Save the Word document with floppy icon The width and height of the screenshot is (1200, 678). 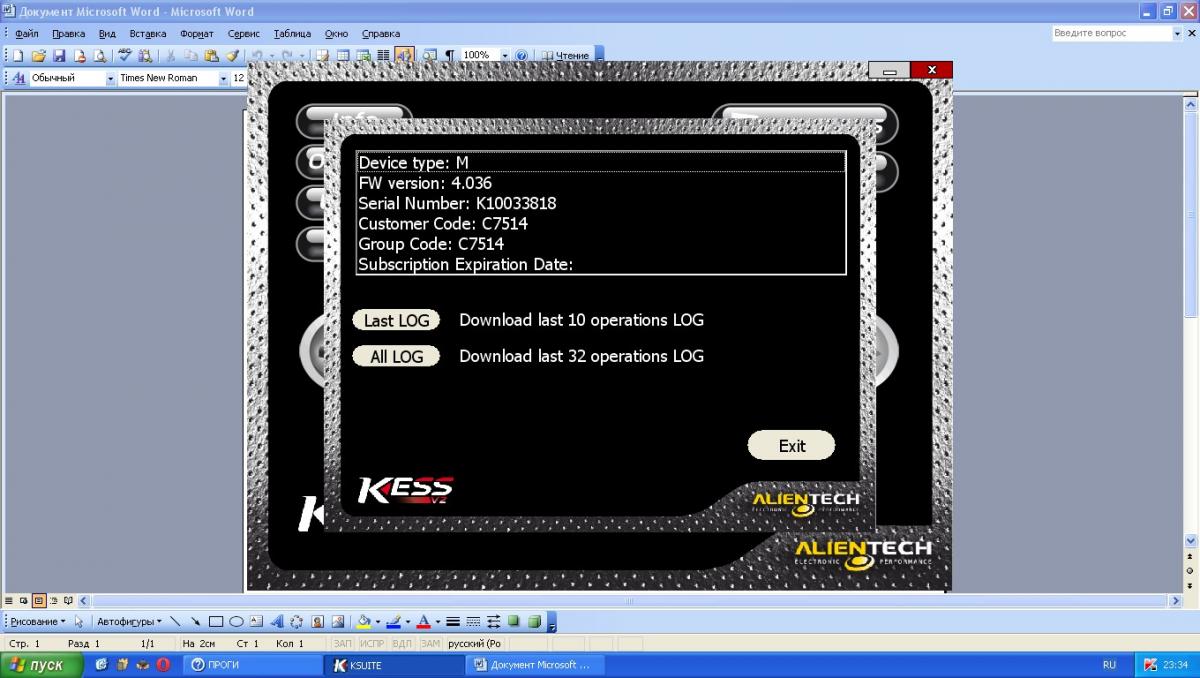pyautogui.click(x=59, y=55)
